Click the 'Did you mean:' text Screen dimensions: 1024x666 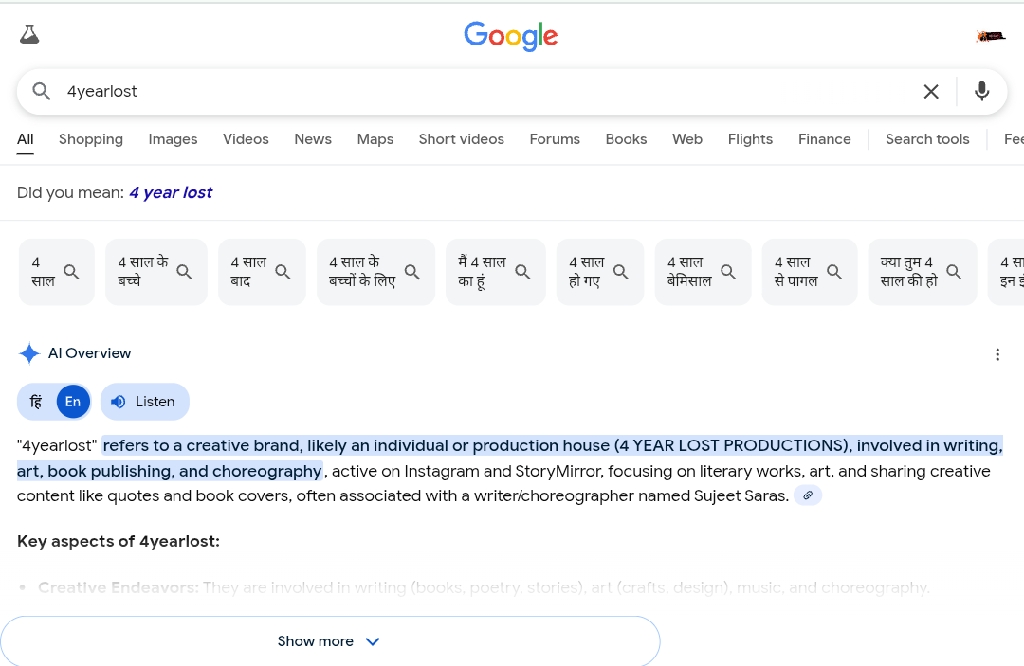point(70,193)
